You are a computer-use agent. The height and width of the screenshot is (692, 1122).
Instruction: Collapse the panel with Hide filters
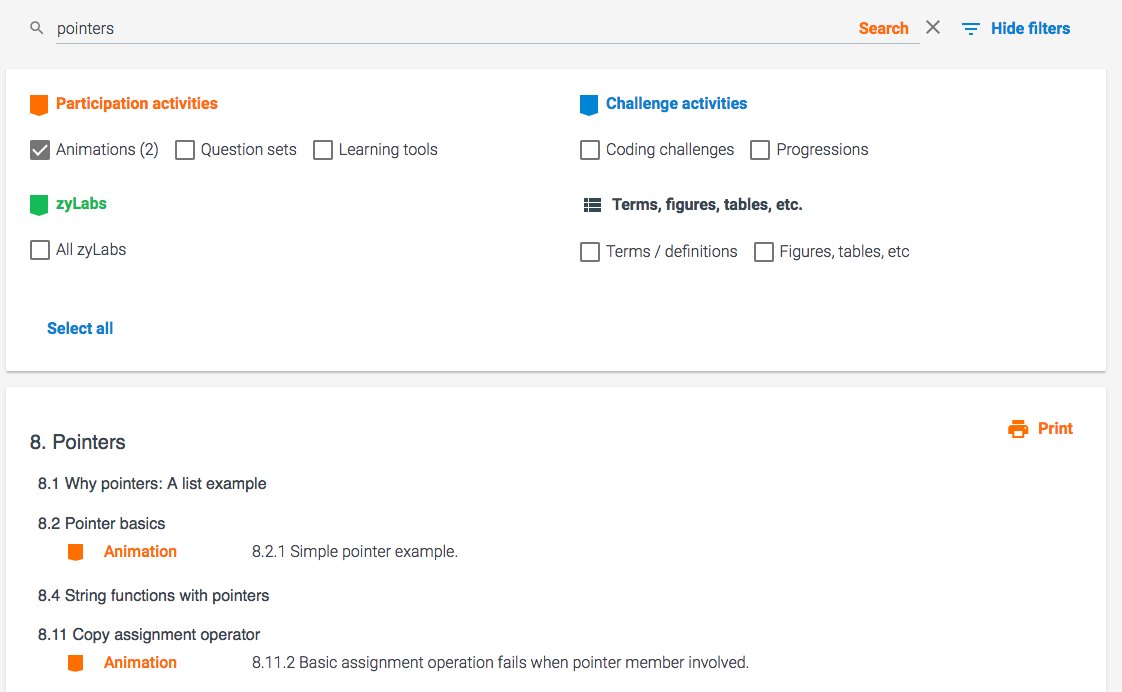pyautogui.click(x=1030, y=29)
